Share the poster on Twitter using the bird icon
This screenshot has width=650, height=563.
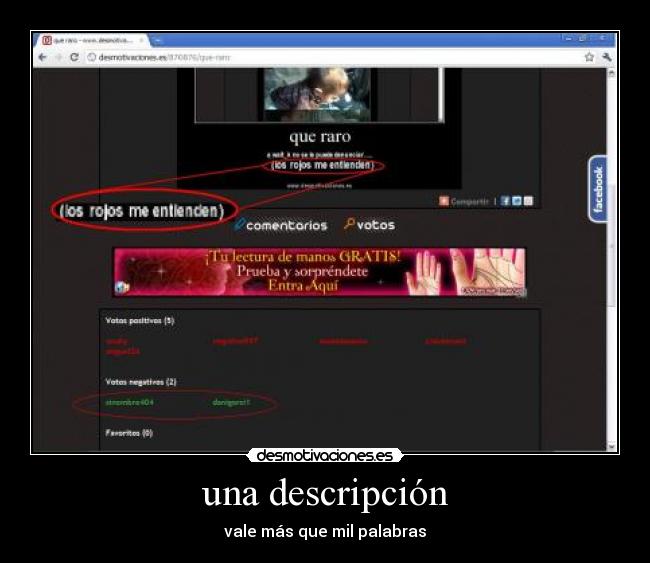(x=517, y=201)
